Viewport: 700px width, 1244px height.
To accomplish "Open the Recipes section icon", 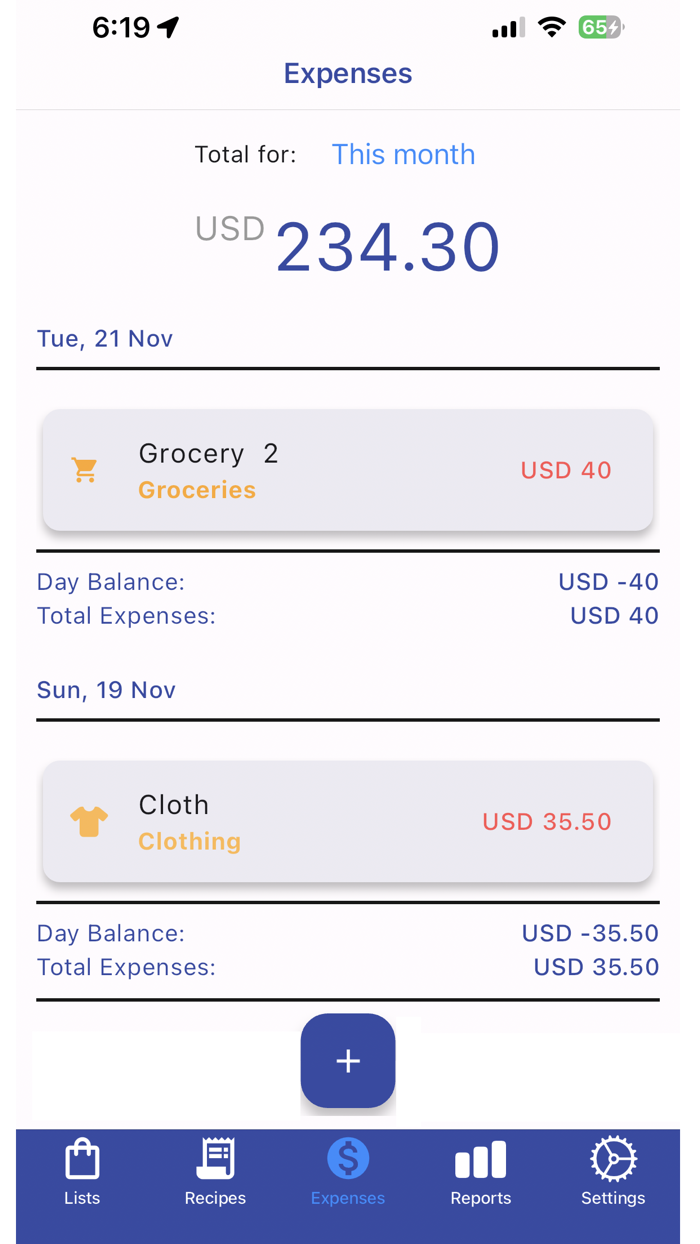I will pyautogui.click(x=215, y=1160).
